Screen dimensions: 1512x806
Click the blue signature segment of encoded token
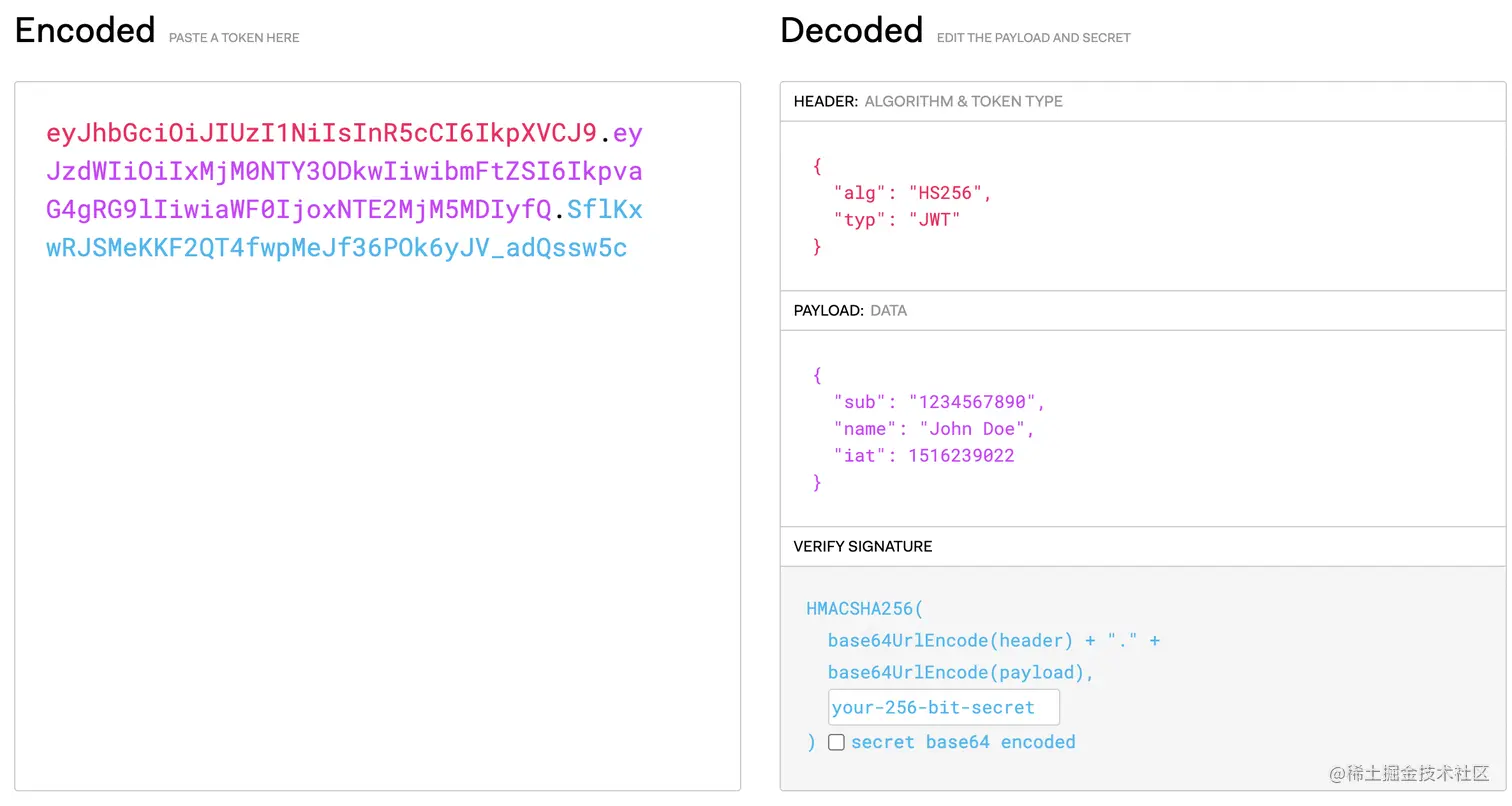[x=336, y=248]
